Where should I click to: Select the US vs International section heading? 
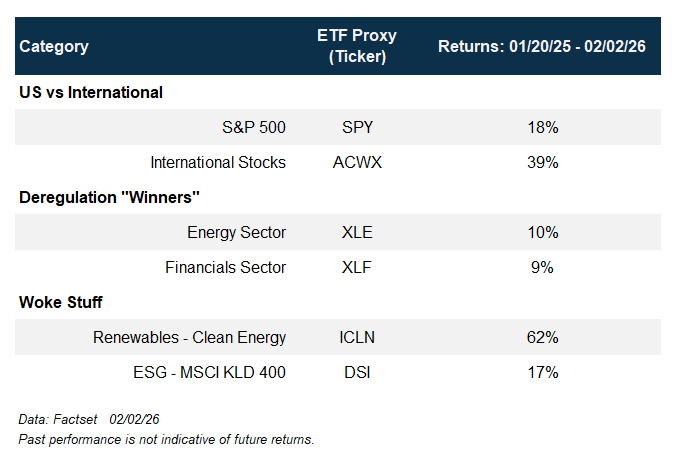point(91,92)
